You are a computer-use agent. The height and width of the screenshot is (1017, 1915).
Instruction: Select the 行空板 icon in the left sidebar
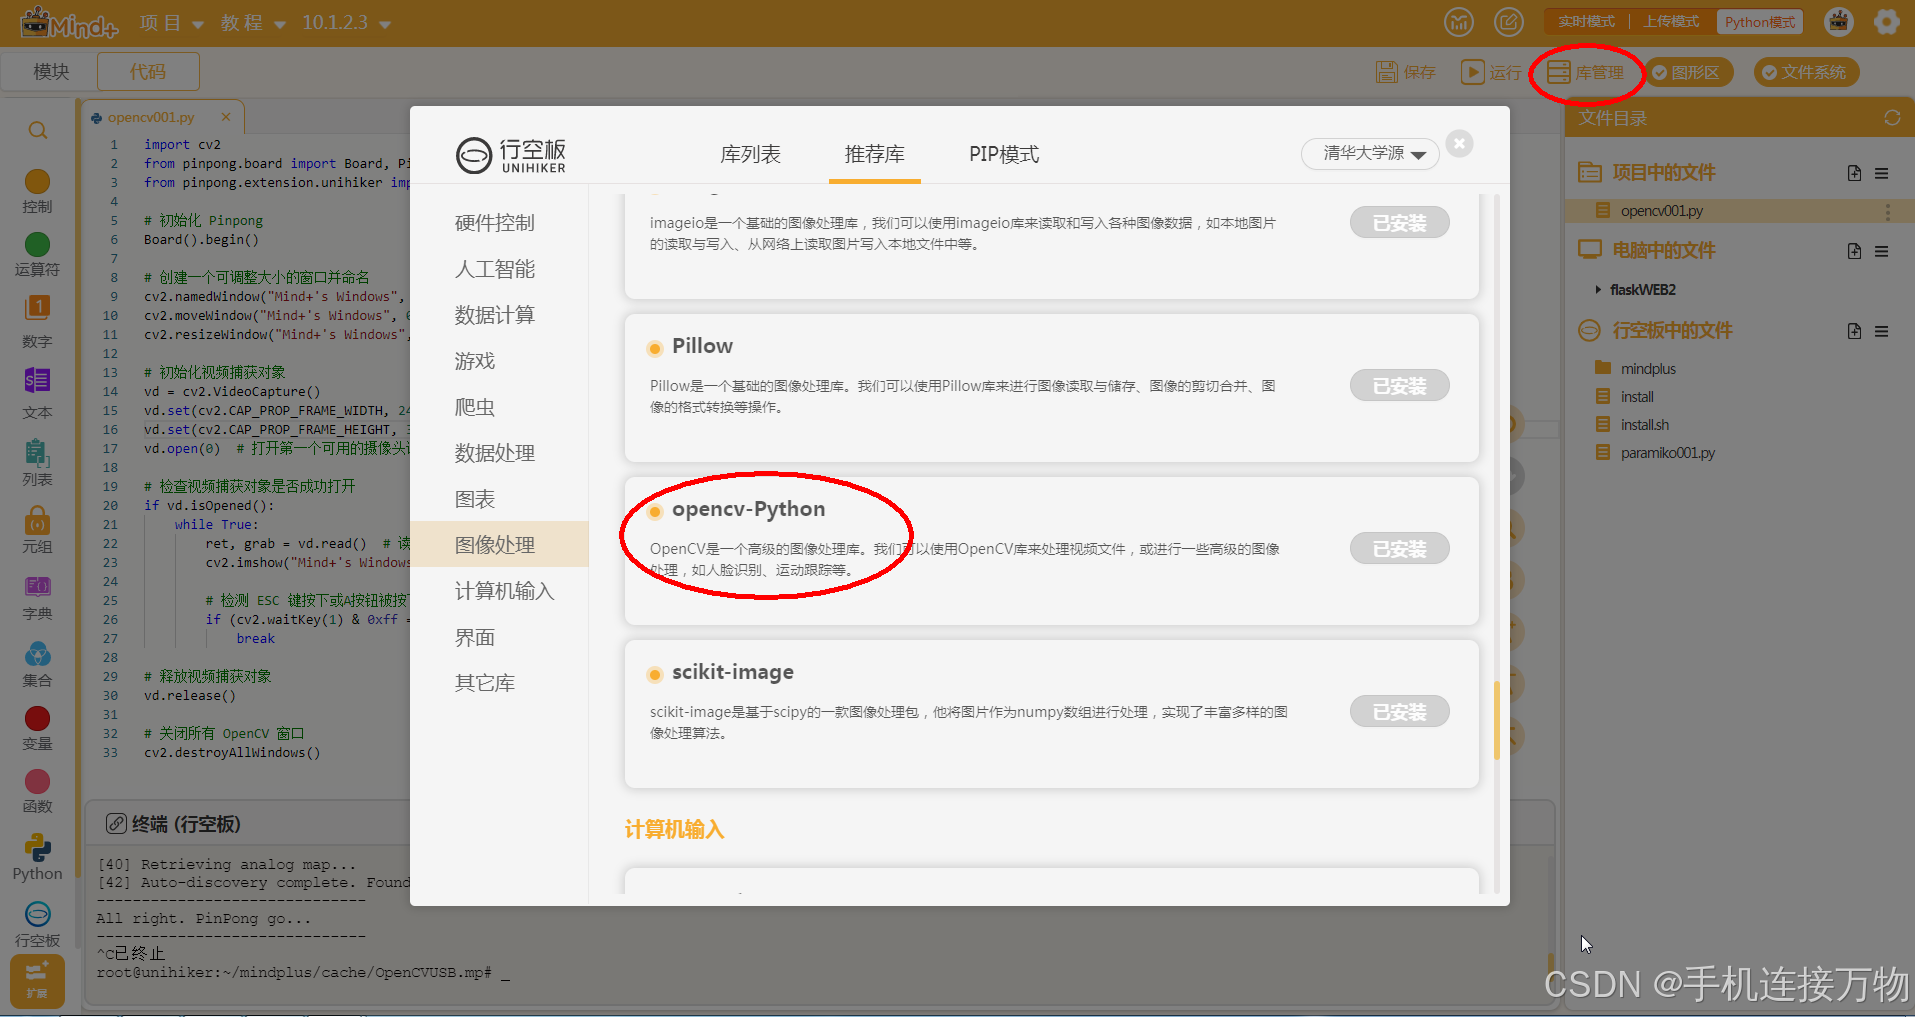click(36, 920)
